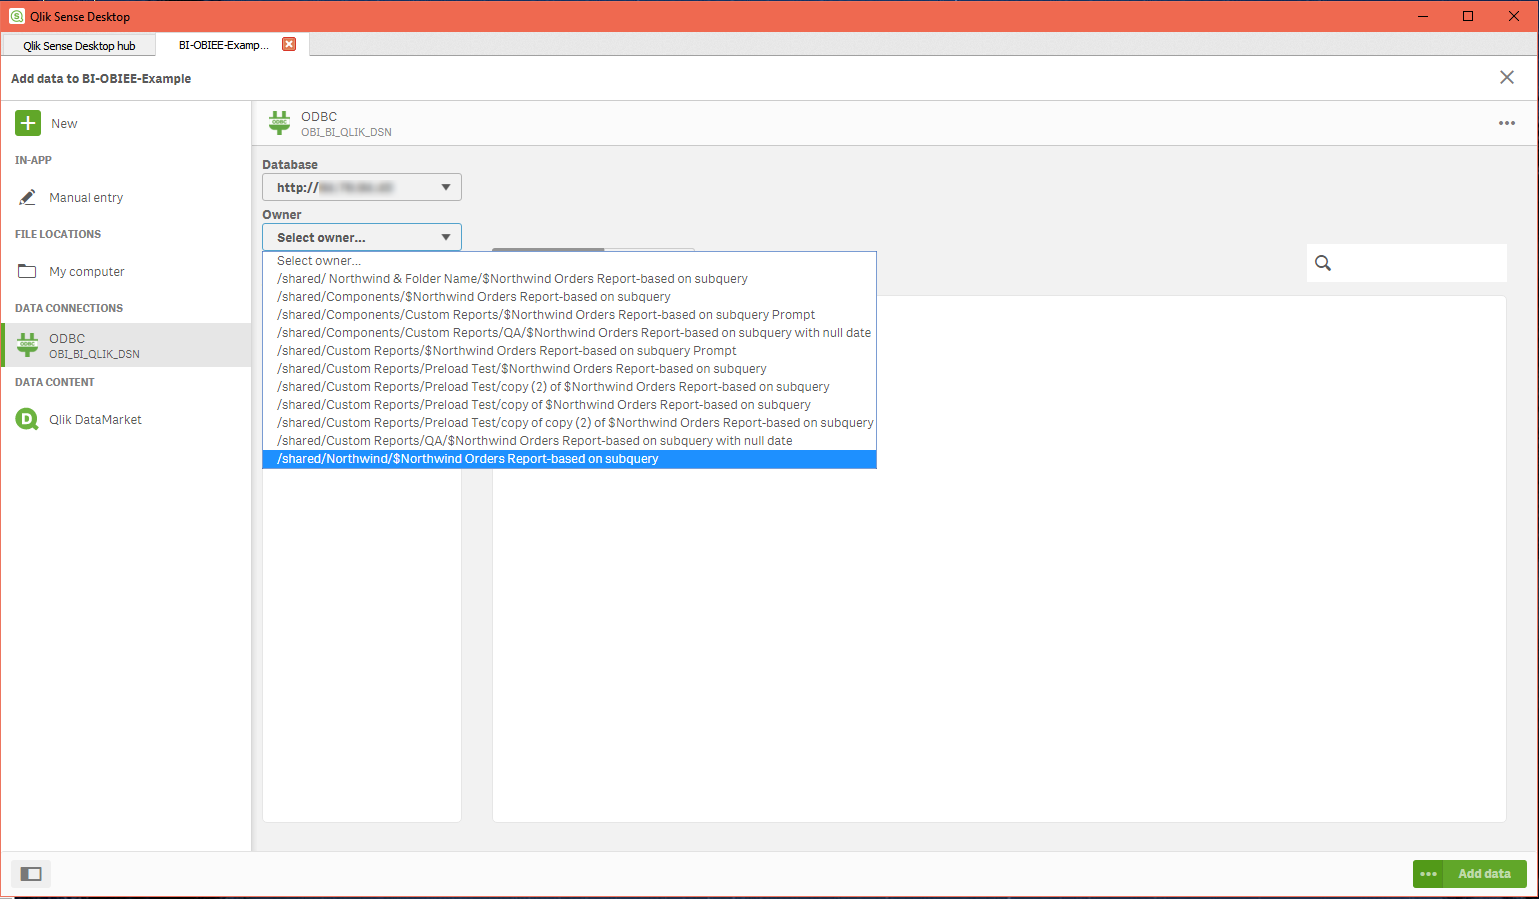Screen dimensions: 1539x899
Task: Toggle the sidebar panel icon at bottom left
Action: [x=31, y=874]
